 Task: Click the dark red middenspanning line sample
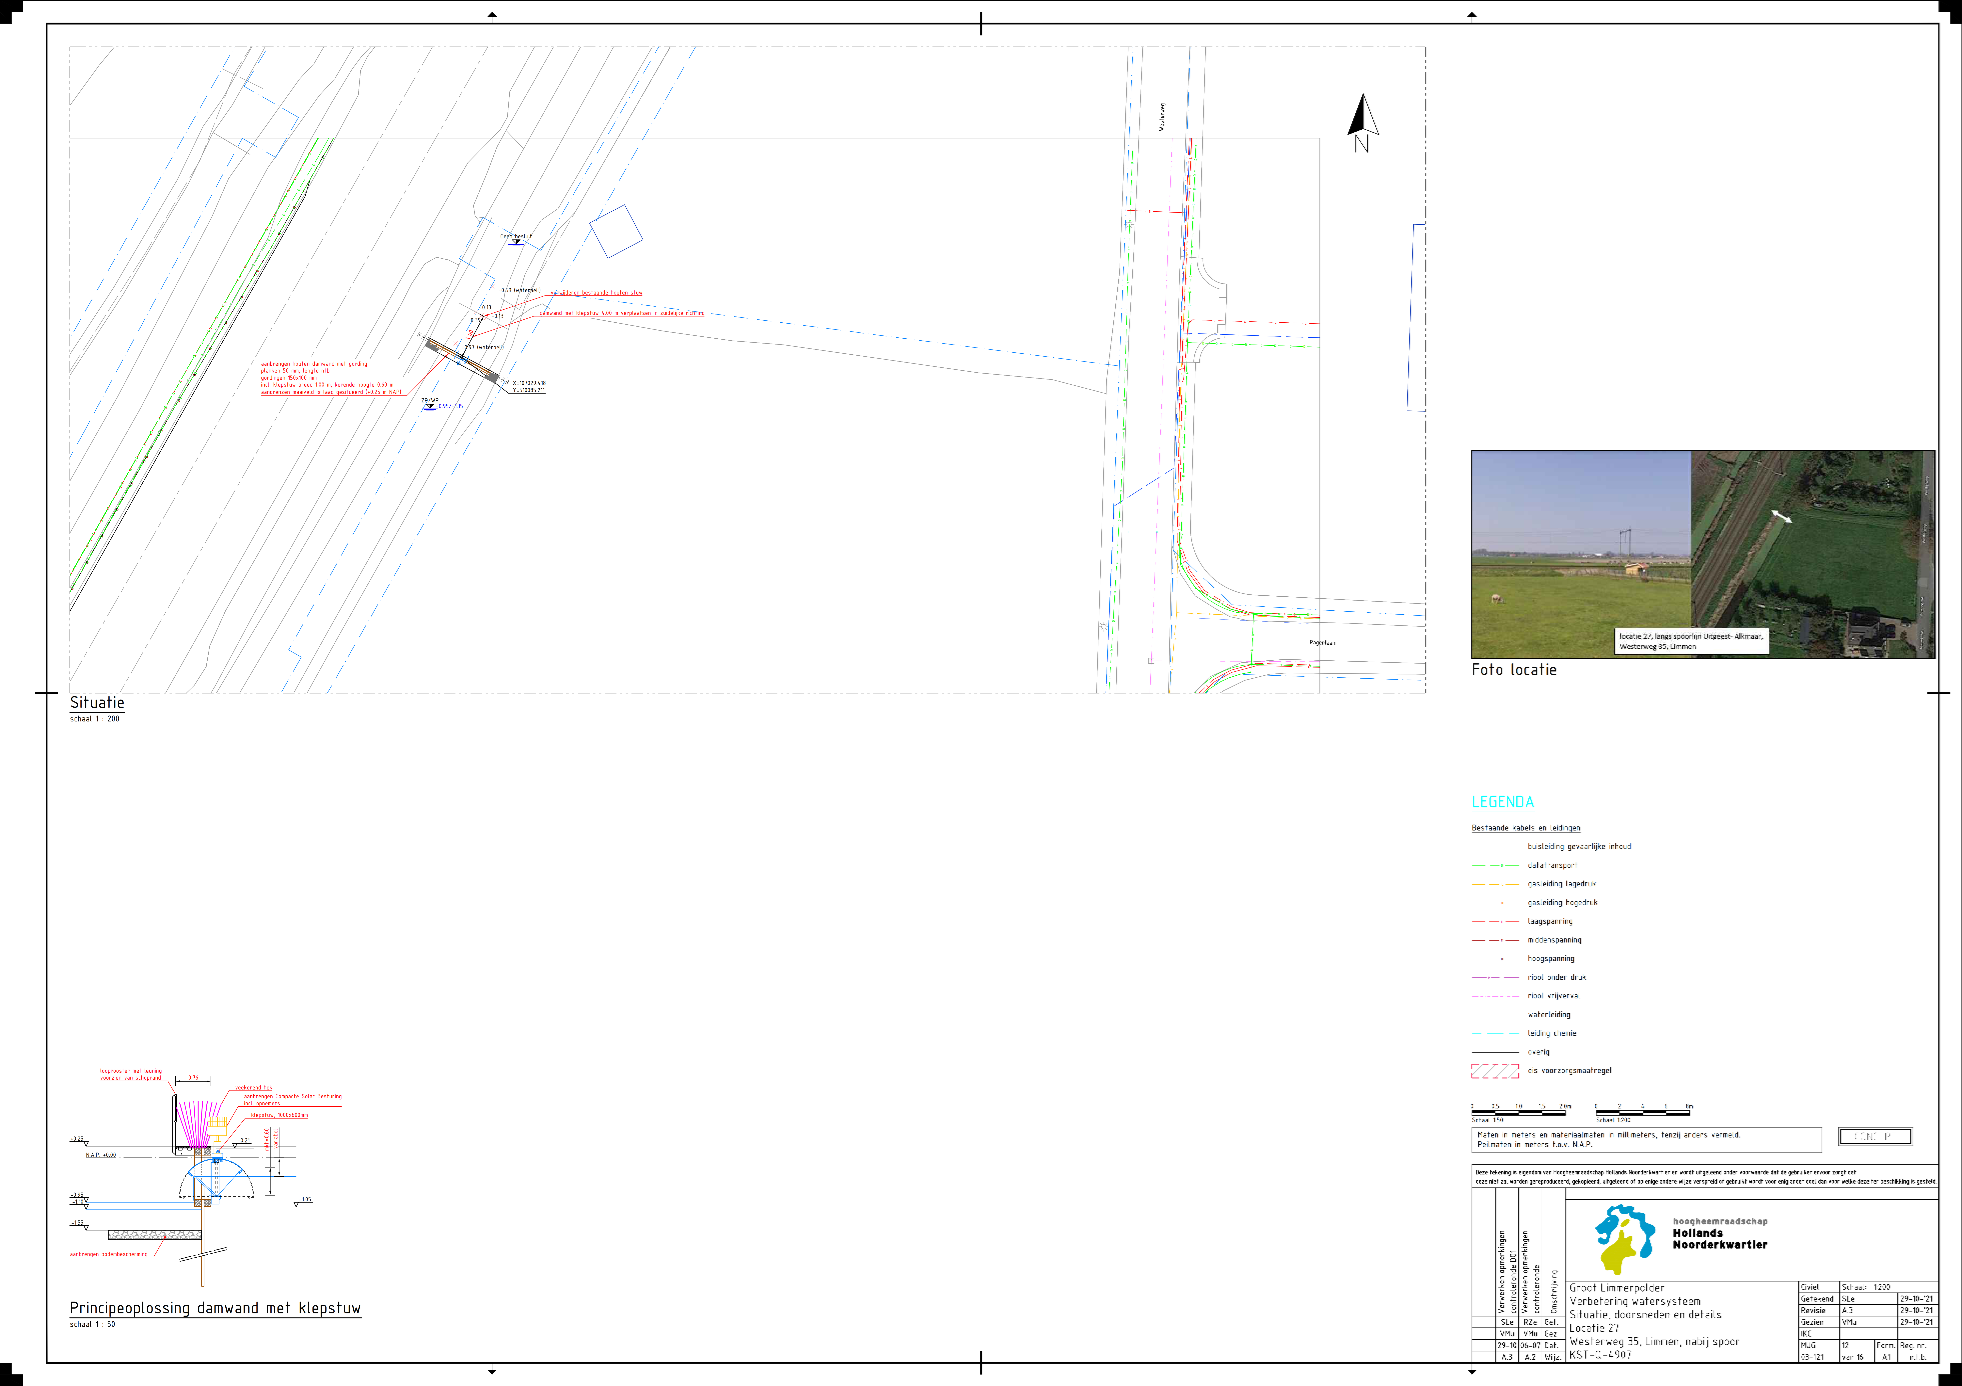1495,940
